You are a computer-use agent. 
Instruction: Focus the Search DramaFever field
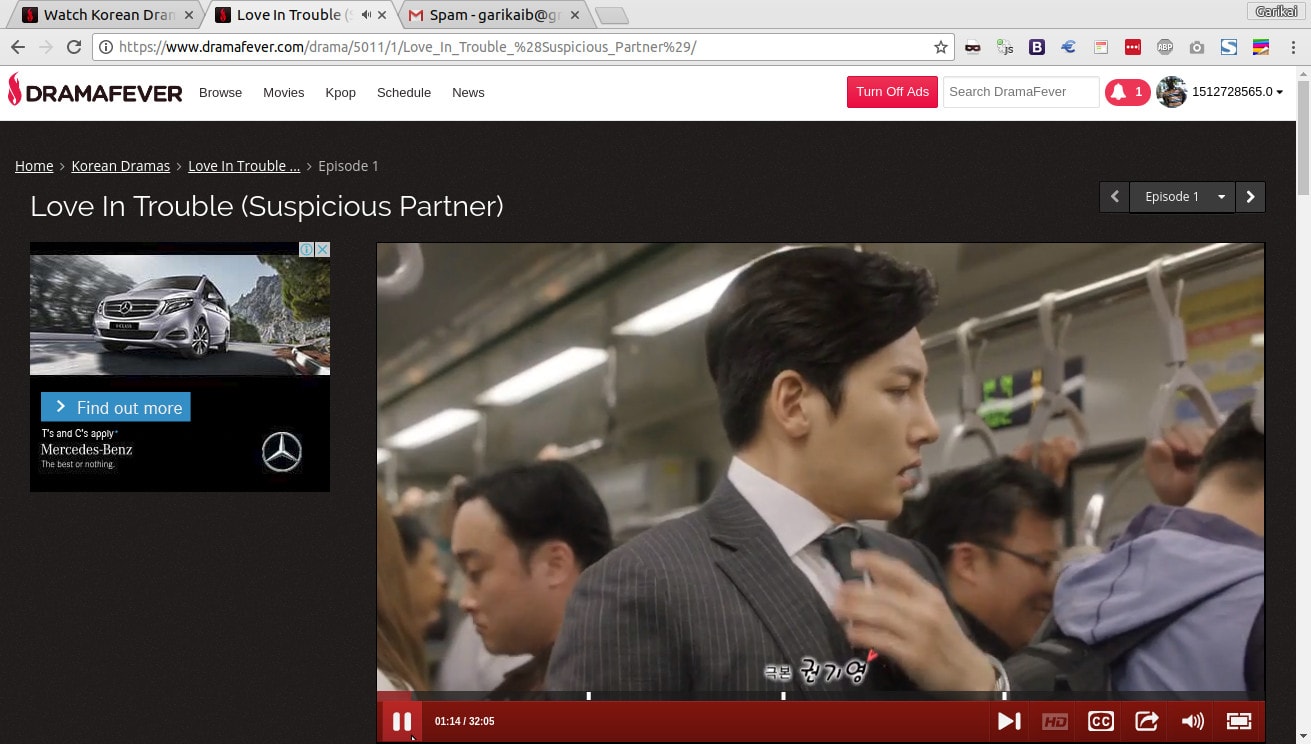tap(1021, 92)
